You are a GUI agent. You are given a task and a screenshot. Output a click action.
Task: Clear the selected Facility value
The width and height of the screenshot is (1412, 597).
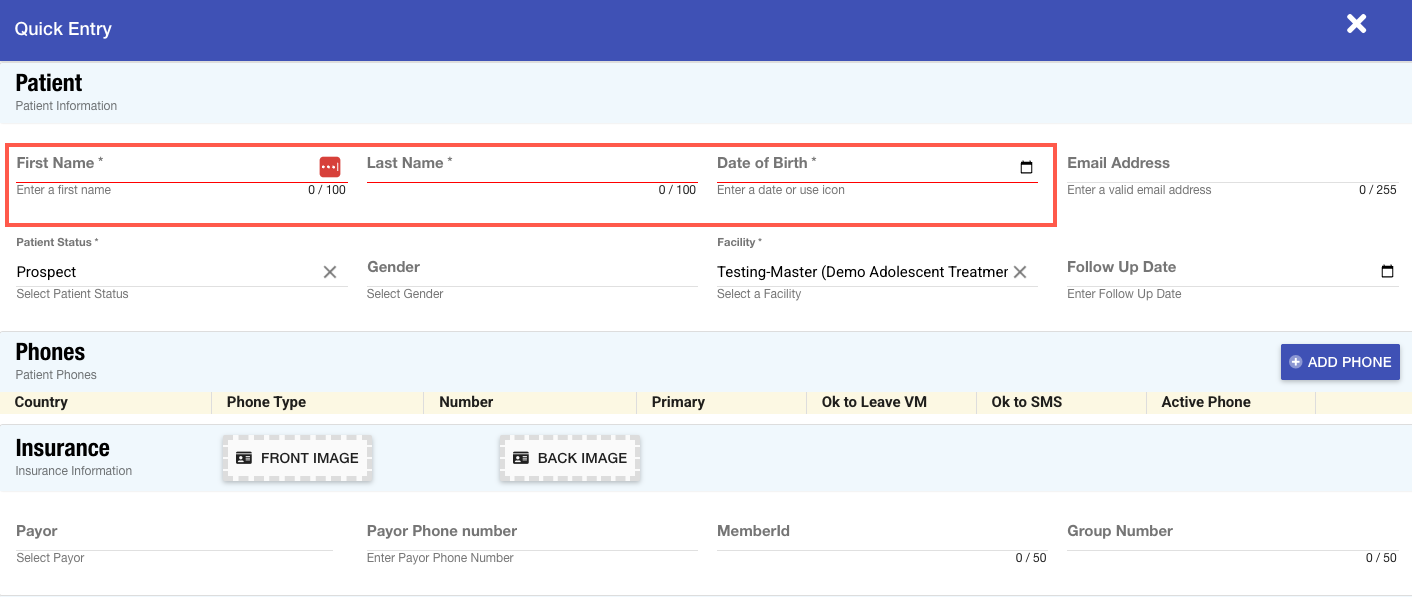(x=1020, y=272)
